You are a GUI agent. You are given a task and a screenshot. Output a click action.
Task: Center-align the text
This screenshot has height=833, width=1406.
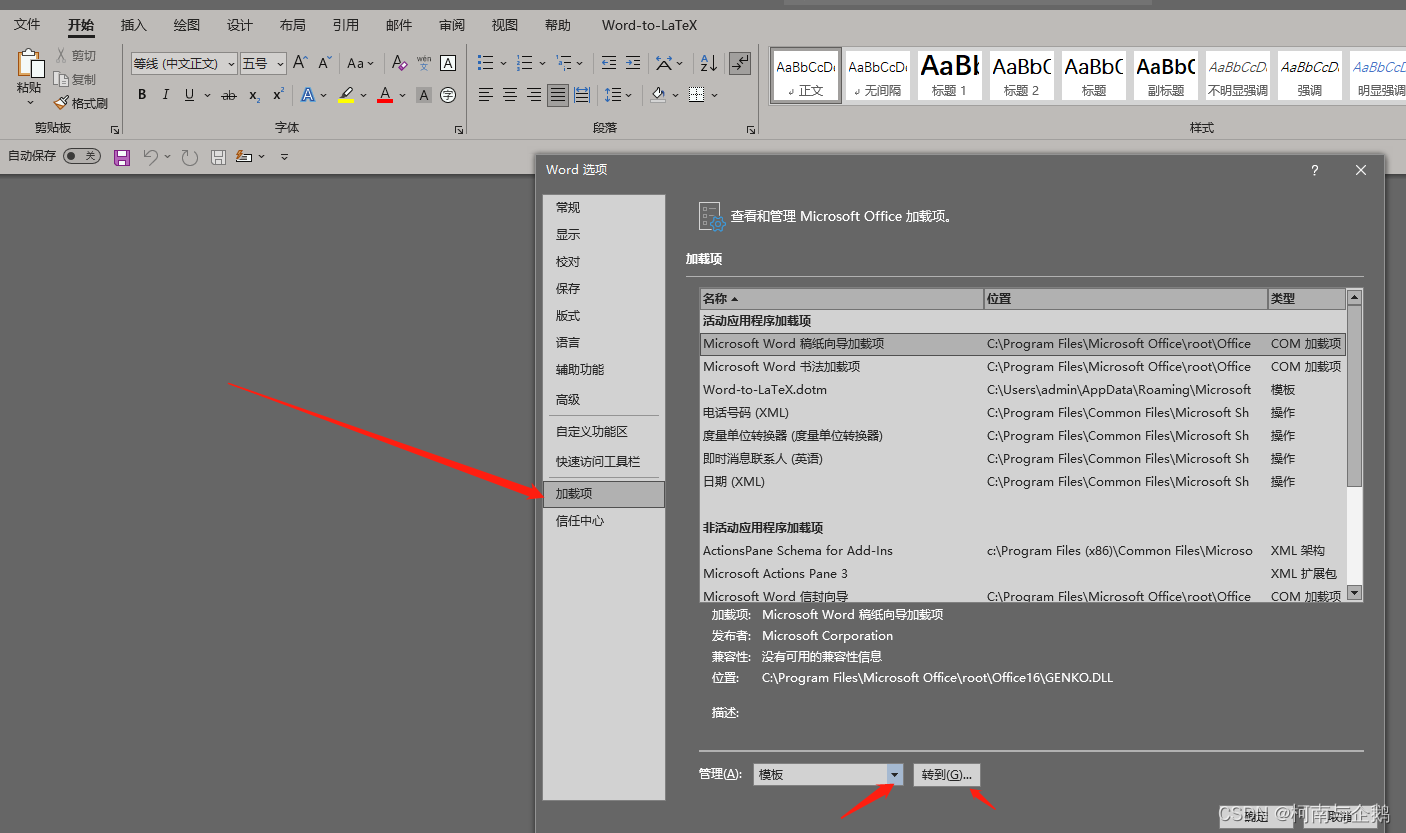coord(510,95)
